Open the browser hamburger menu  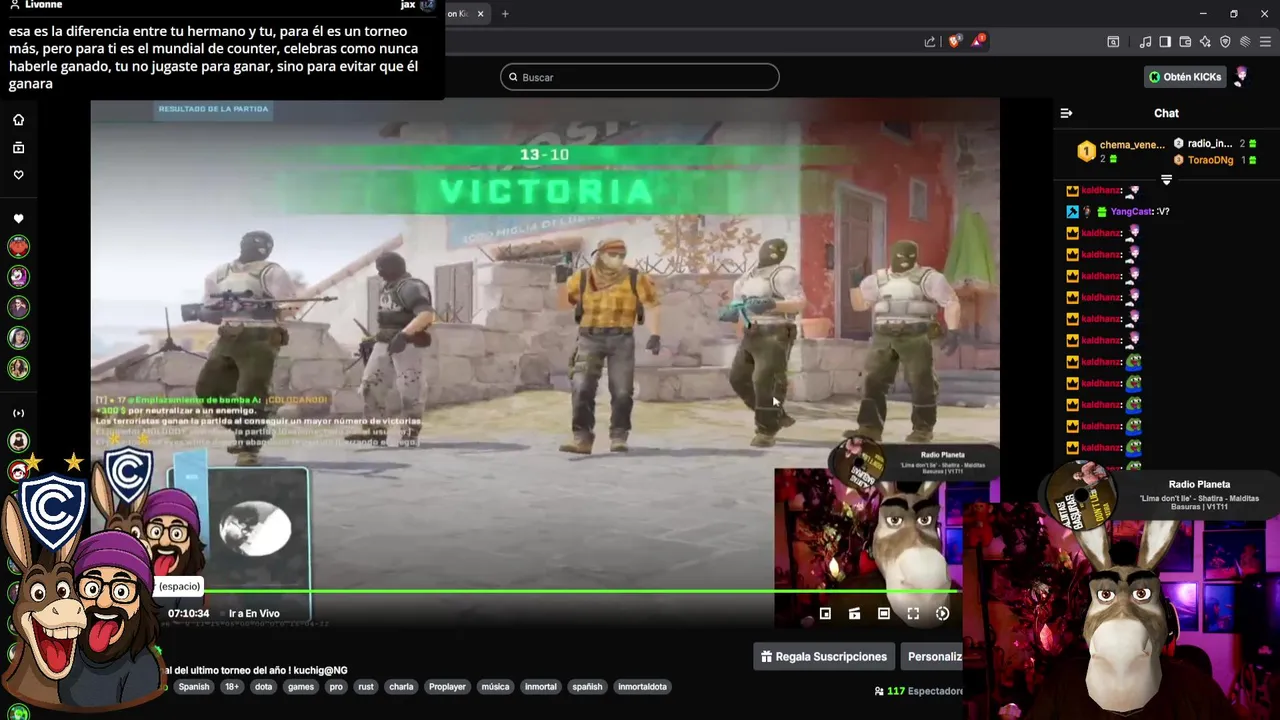click(x=1264, y=42)
